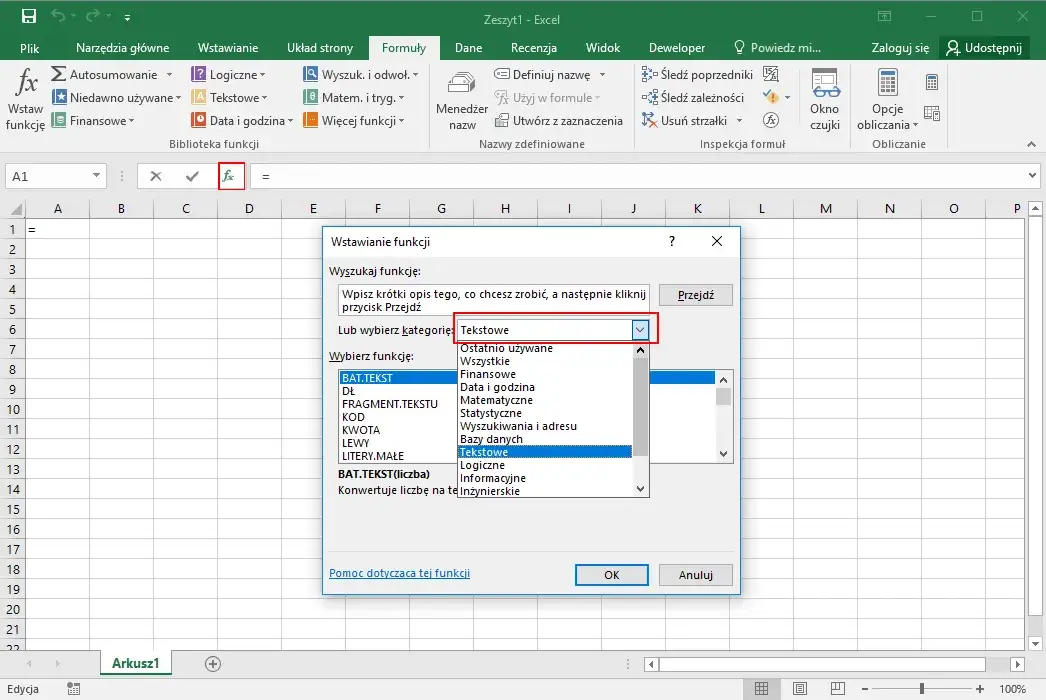Cancel entry with the X formula bar icon
This screenshot has height=700, width=1046.
point(155,176)
